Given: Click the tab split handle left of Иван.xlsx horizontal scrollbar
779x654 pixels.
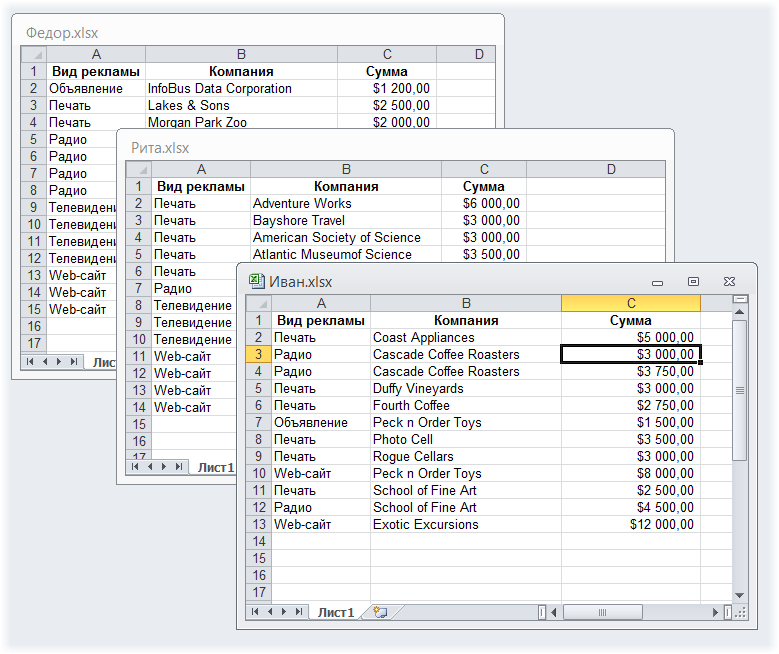Looking at the screenshot, I should pos(542,612).
